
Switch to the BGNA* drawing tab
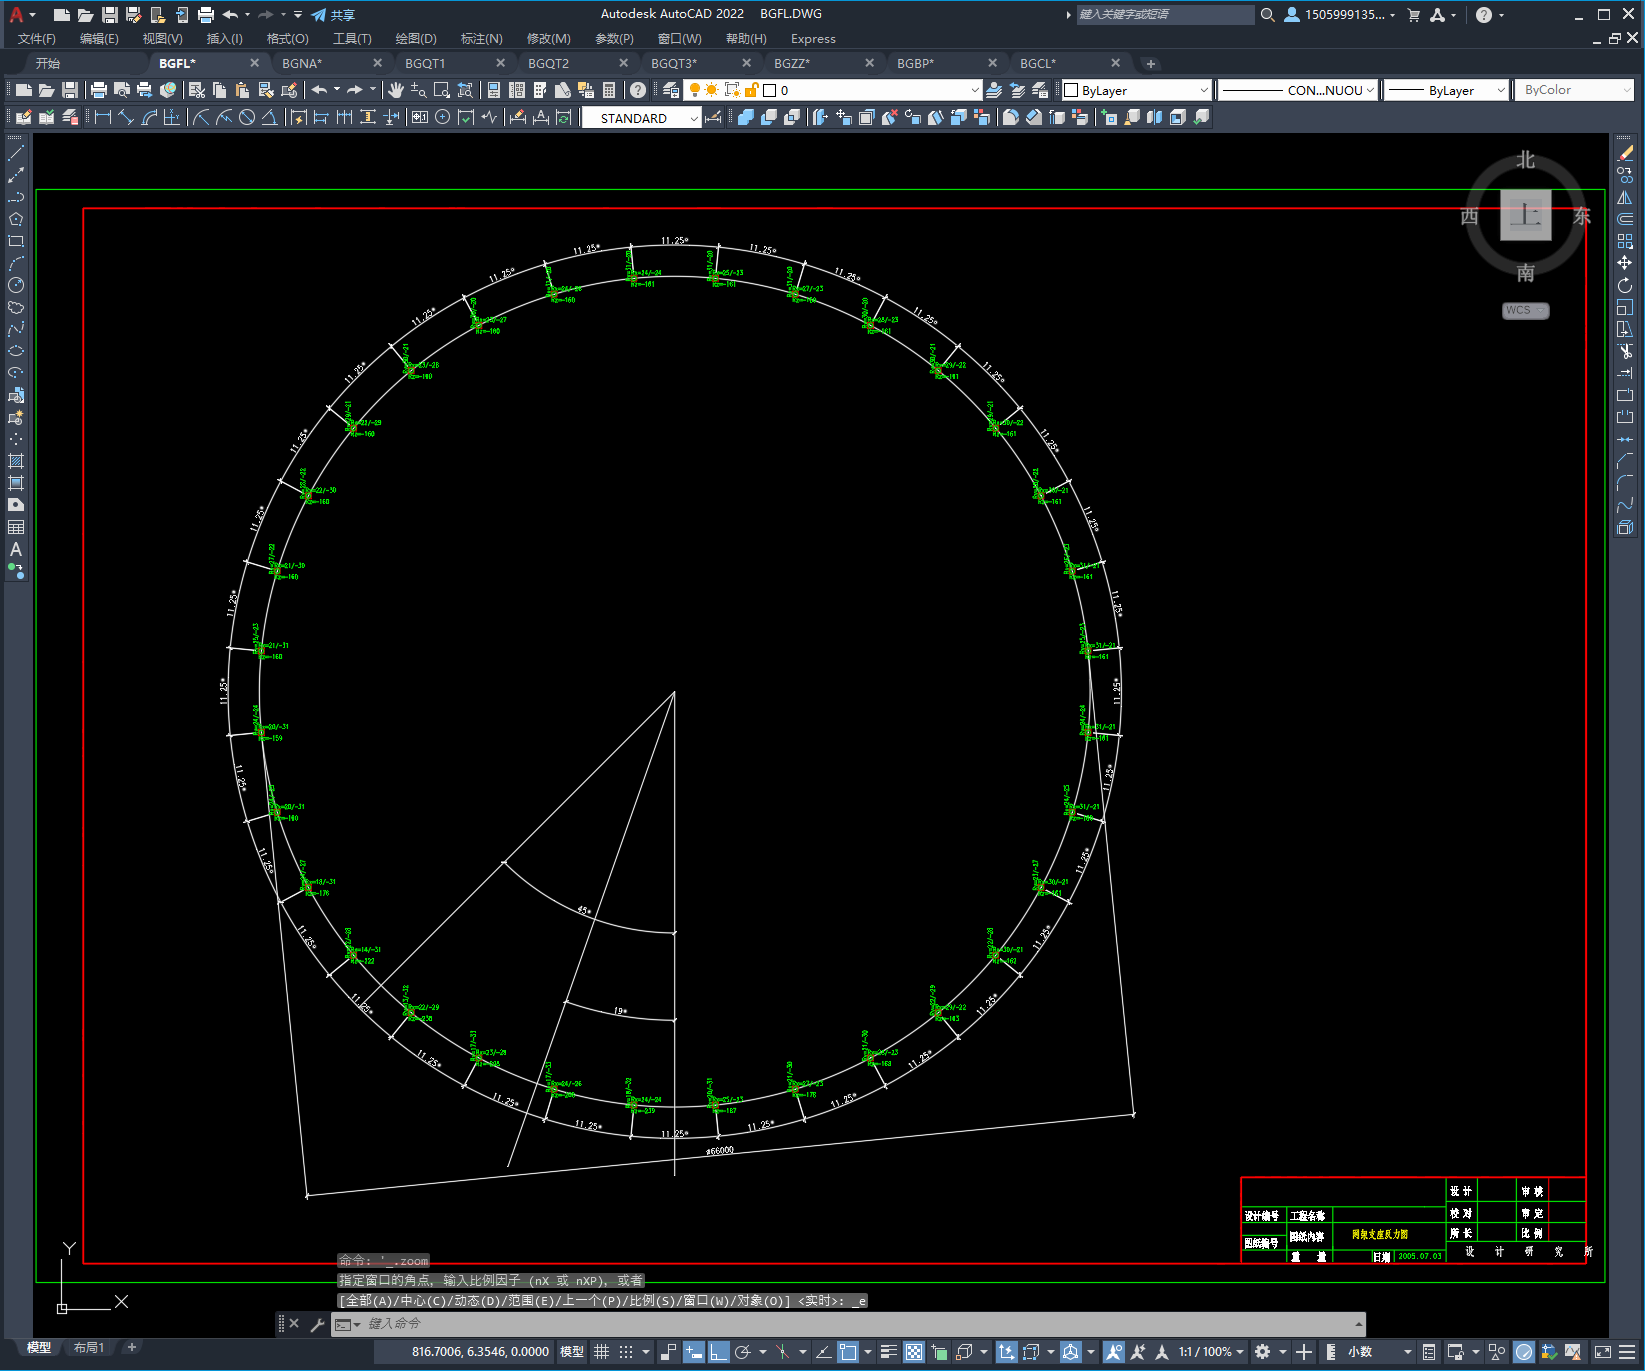point(302,63)
